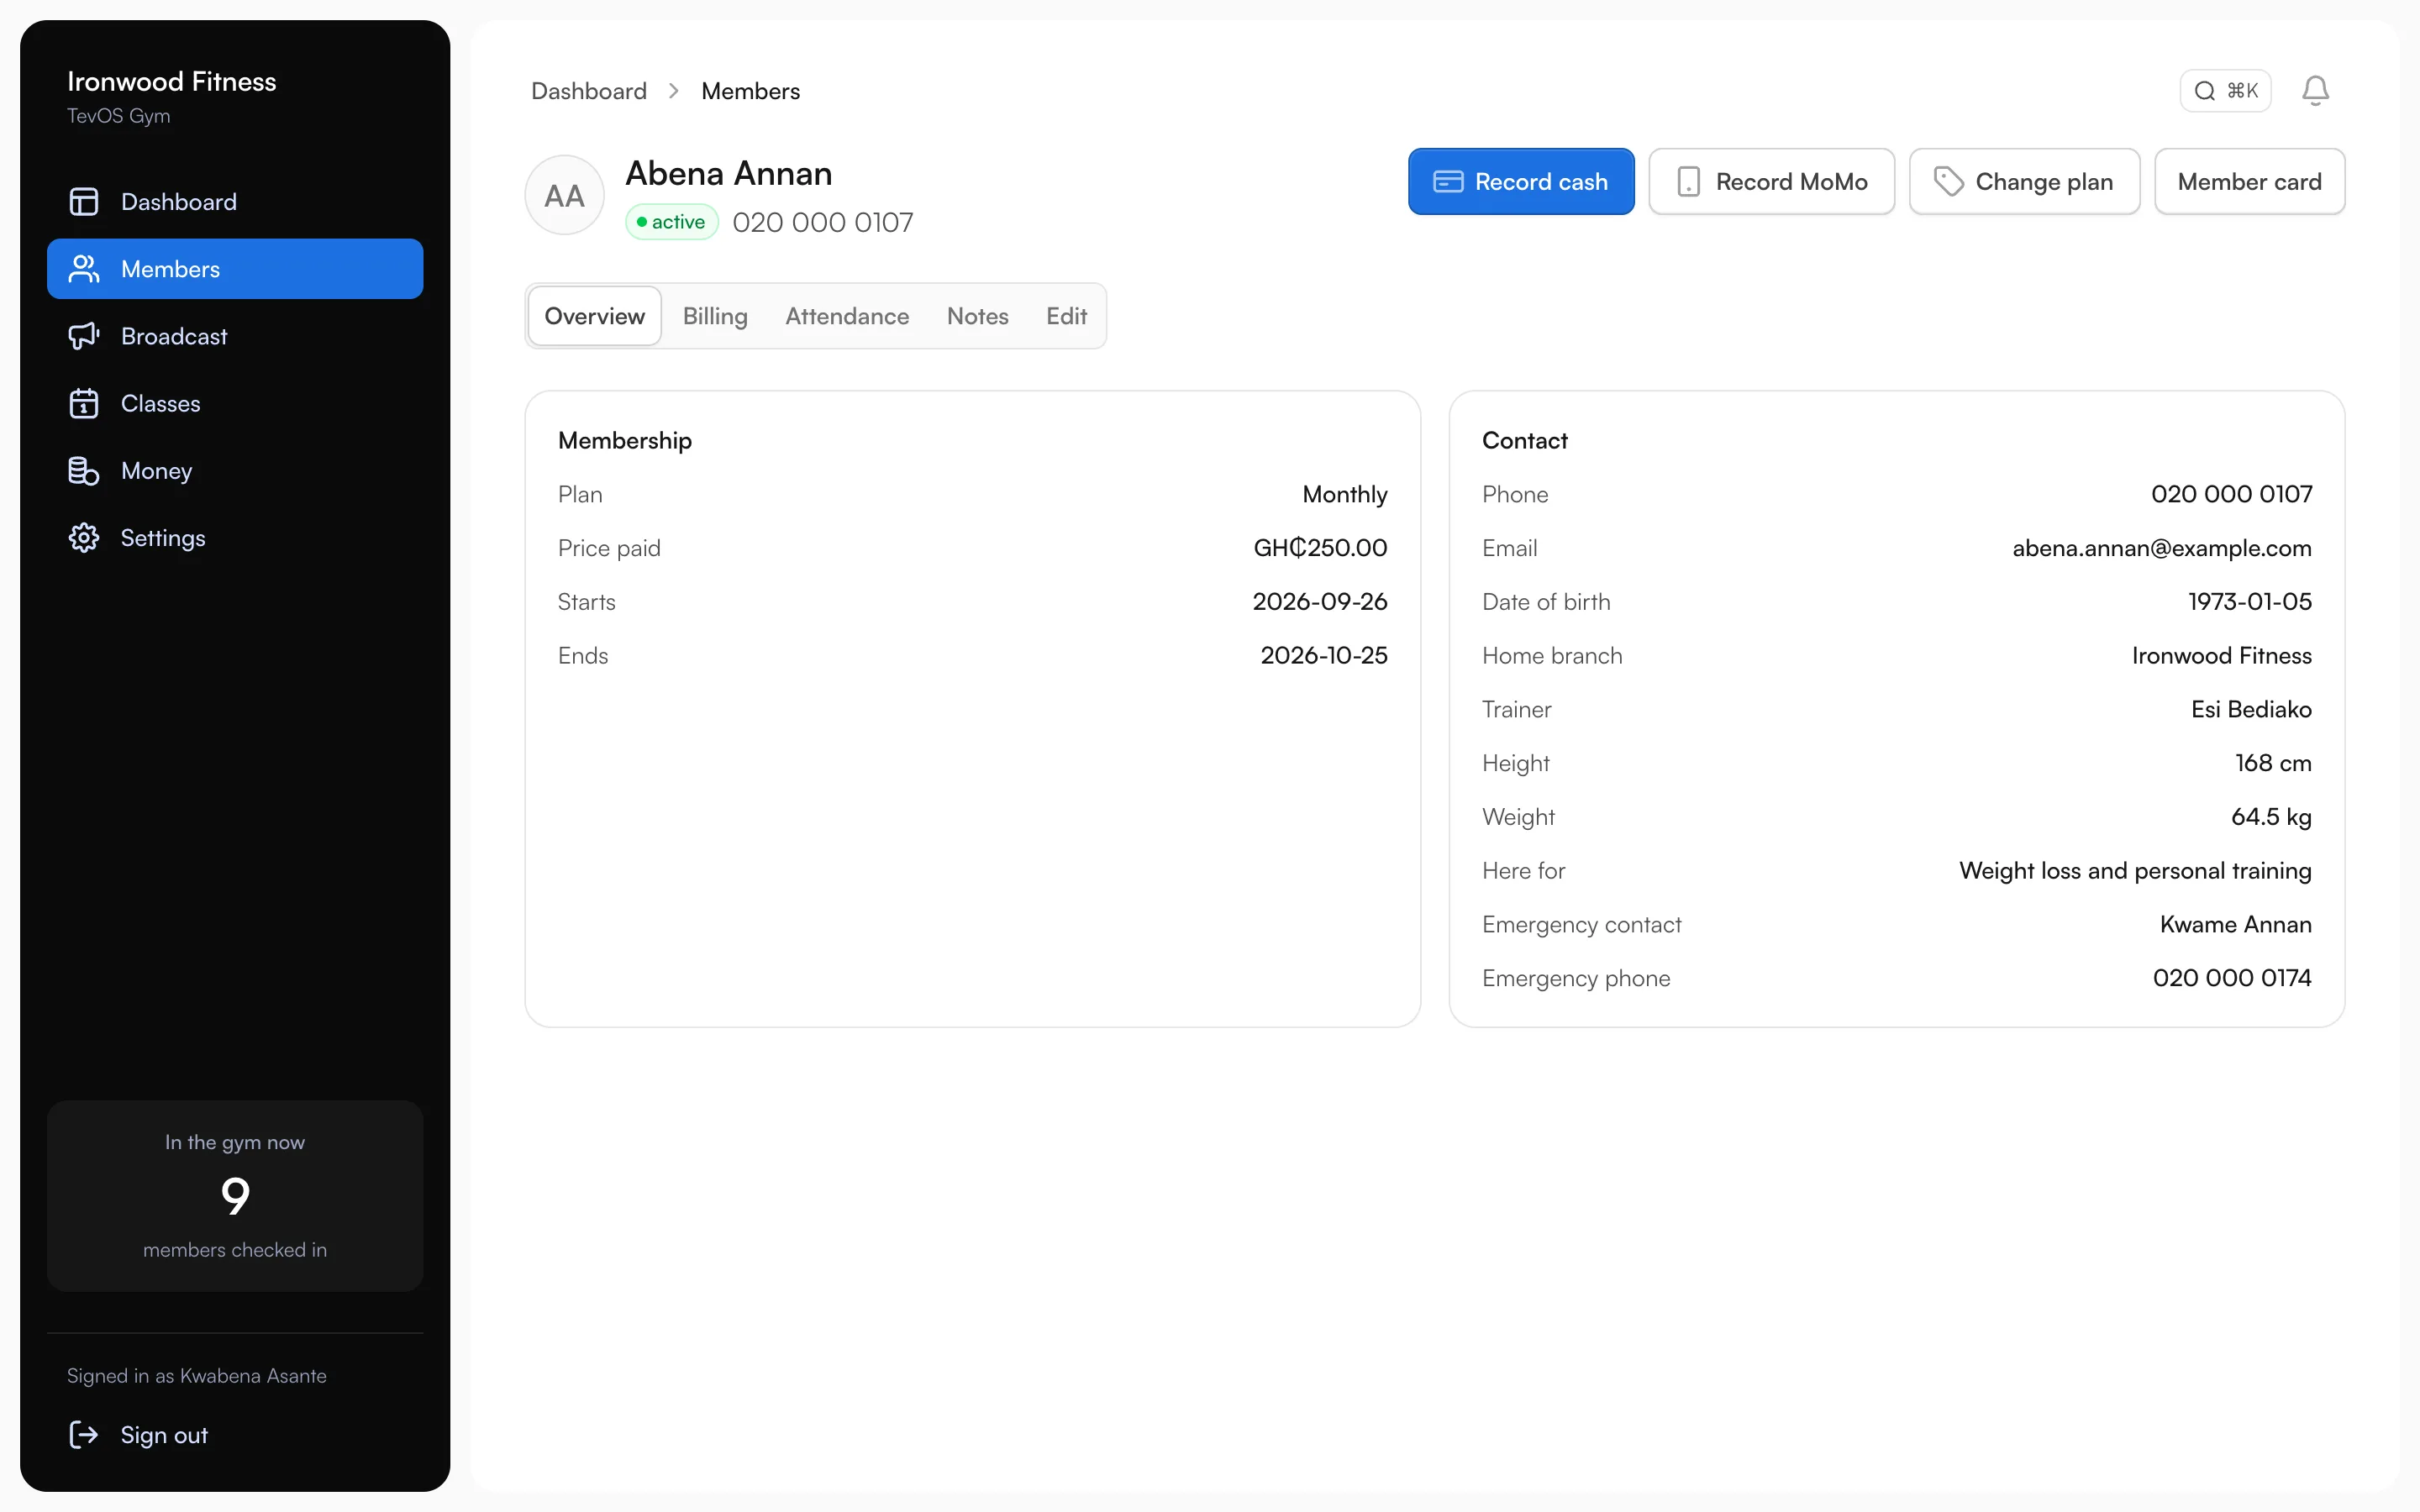Open Money label in sidebar
2420x1512 pixels.
pos(157,470)
